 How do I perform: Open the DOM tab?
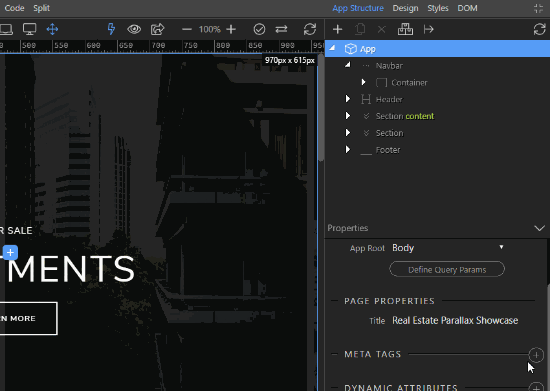click(467, 8)
